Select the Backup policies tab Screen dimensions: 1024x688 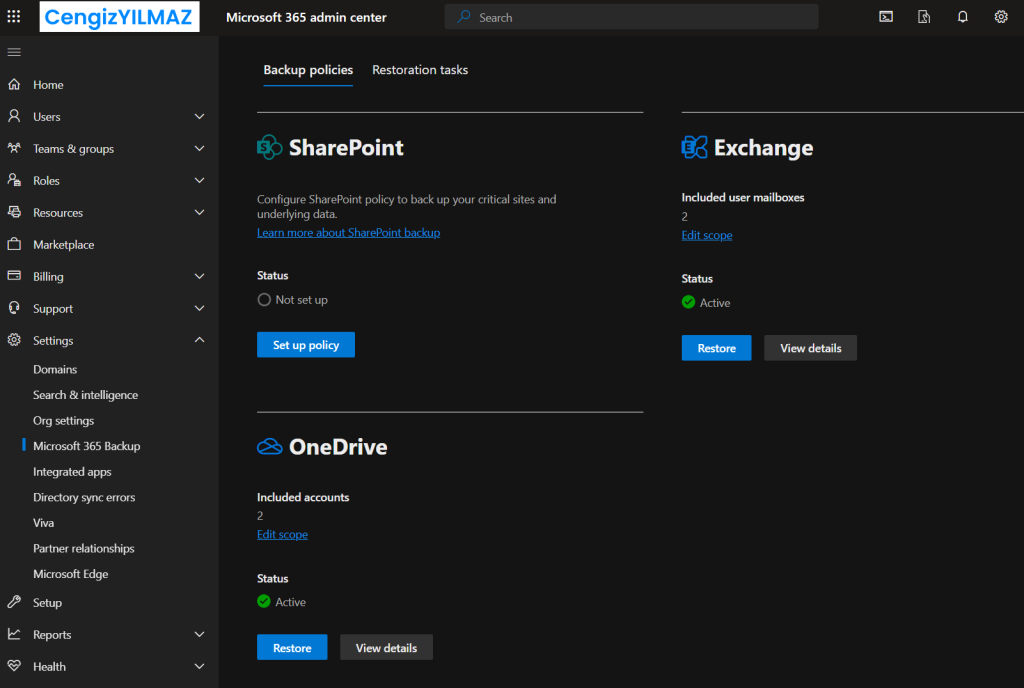pos(308,70)
